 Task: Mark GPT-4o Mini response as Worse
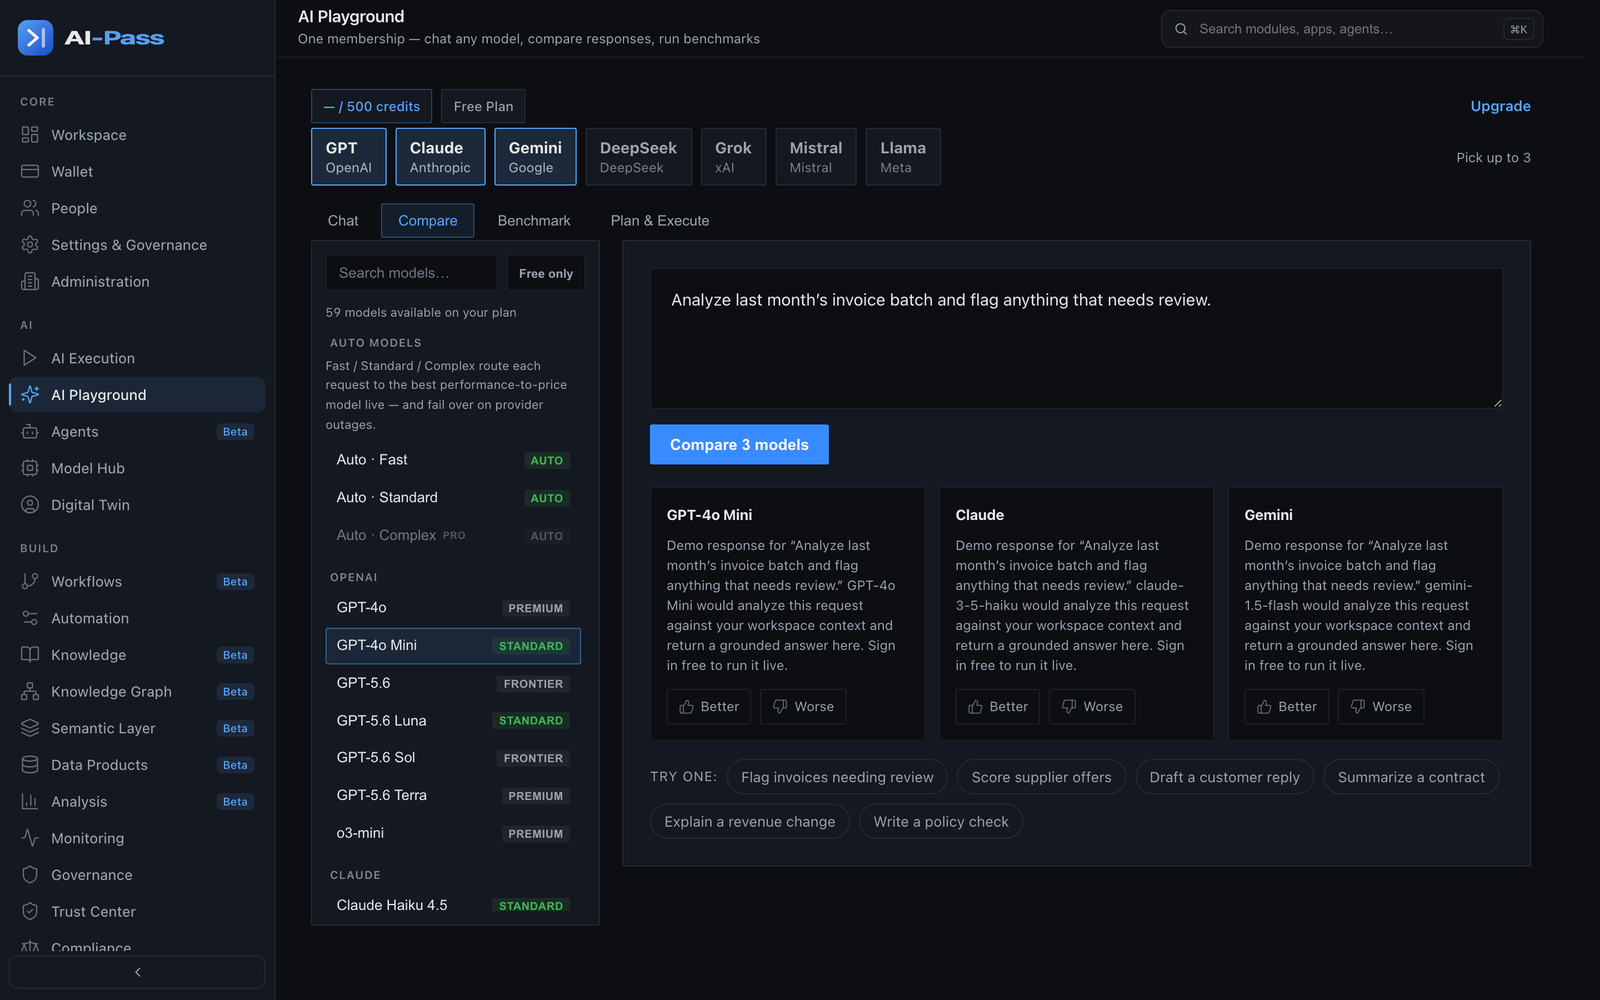803,707
